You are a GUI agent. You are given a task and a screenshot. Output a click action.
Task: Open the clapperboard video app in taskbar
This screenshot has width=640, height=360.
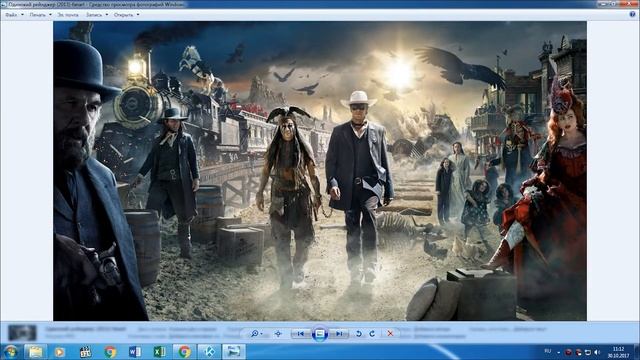coord(85,351)
